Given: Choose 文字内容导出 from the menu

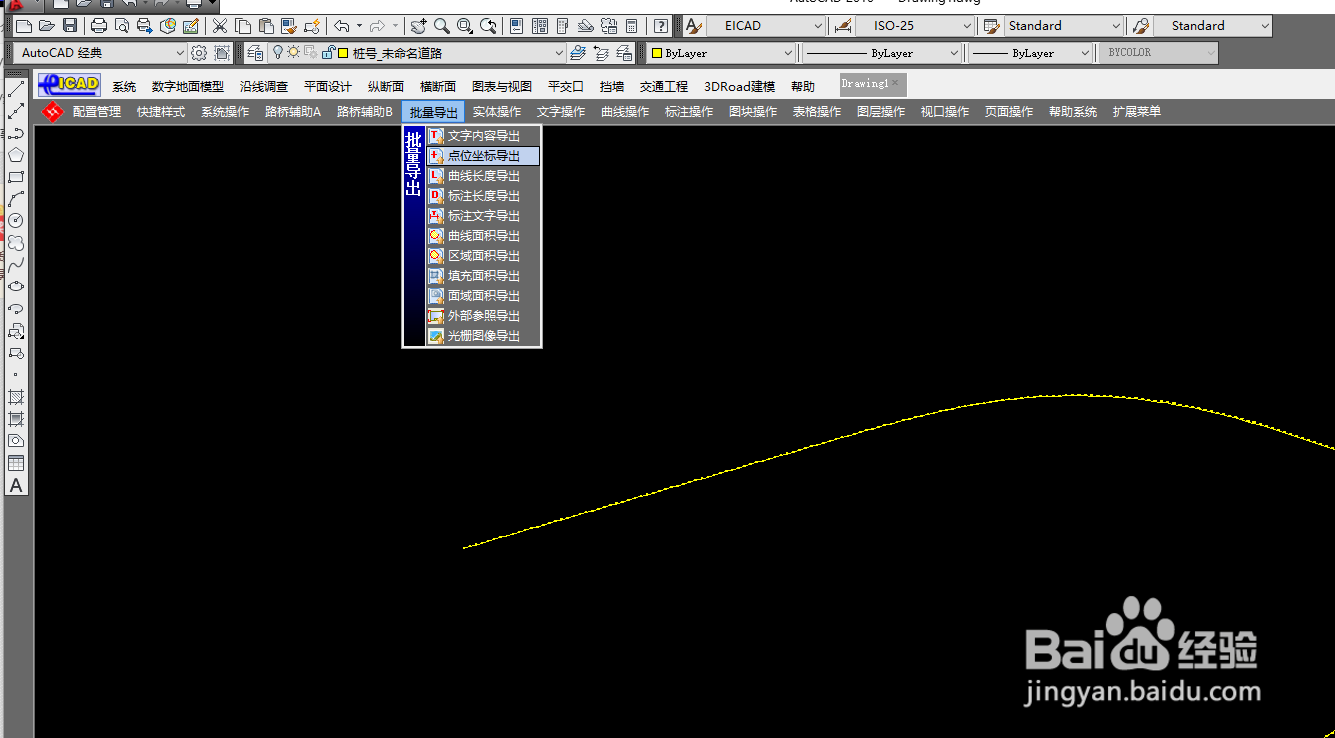Looking at the screenshot, I should [x=483, y=136].
